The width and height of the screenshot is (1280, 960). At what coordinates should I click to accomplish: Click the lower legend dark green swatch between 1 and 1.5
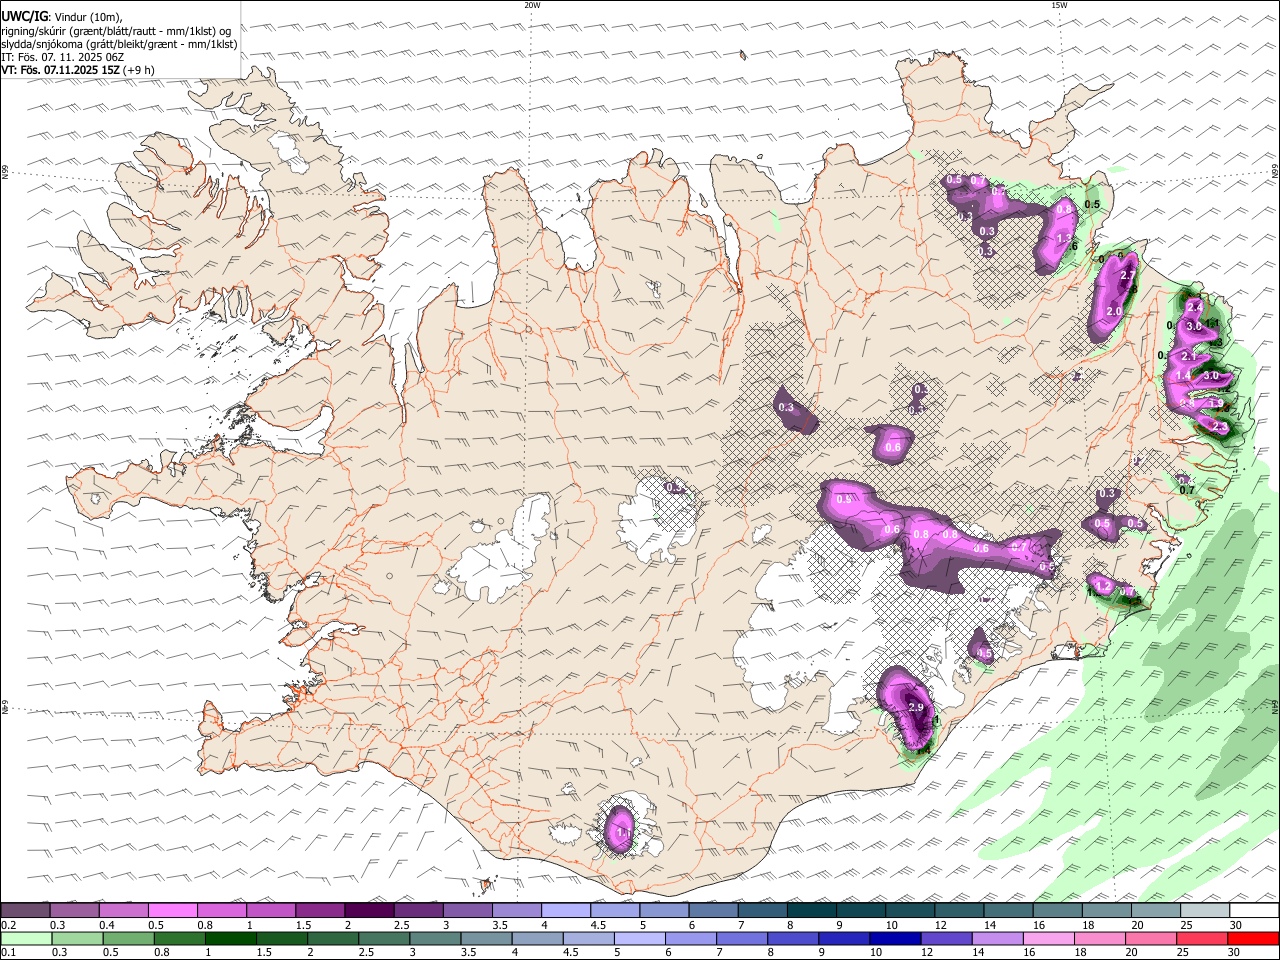(x=230, y=939)
